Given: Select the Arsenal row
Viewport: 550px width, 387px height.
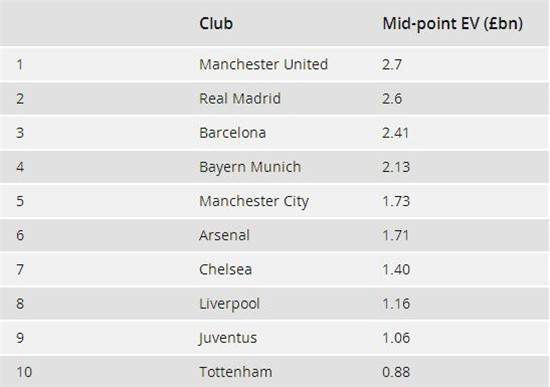Looking at the screenshot, I should click(x=274, y=235).
